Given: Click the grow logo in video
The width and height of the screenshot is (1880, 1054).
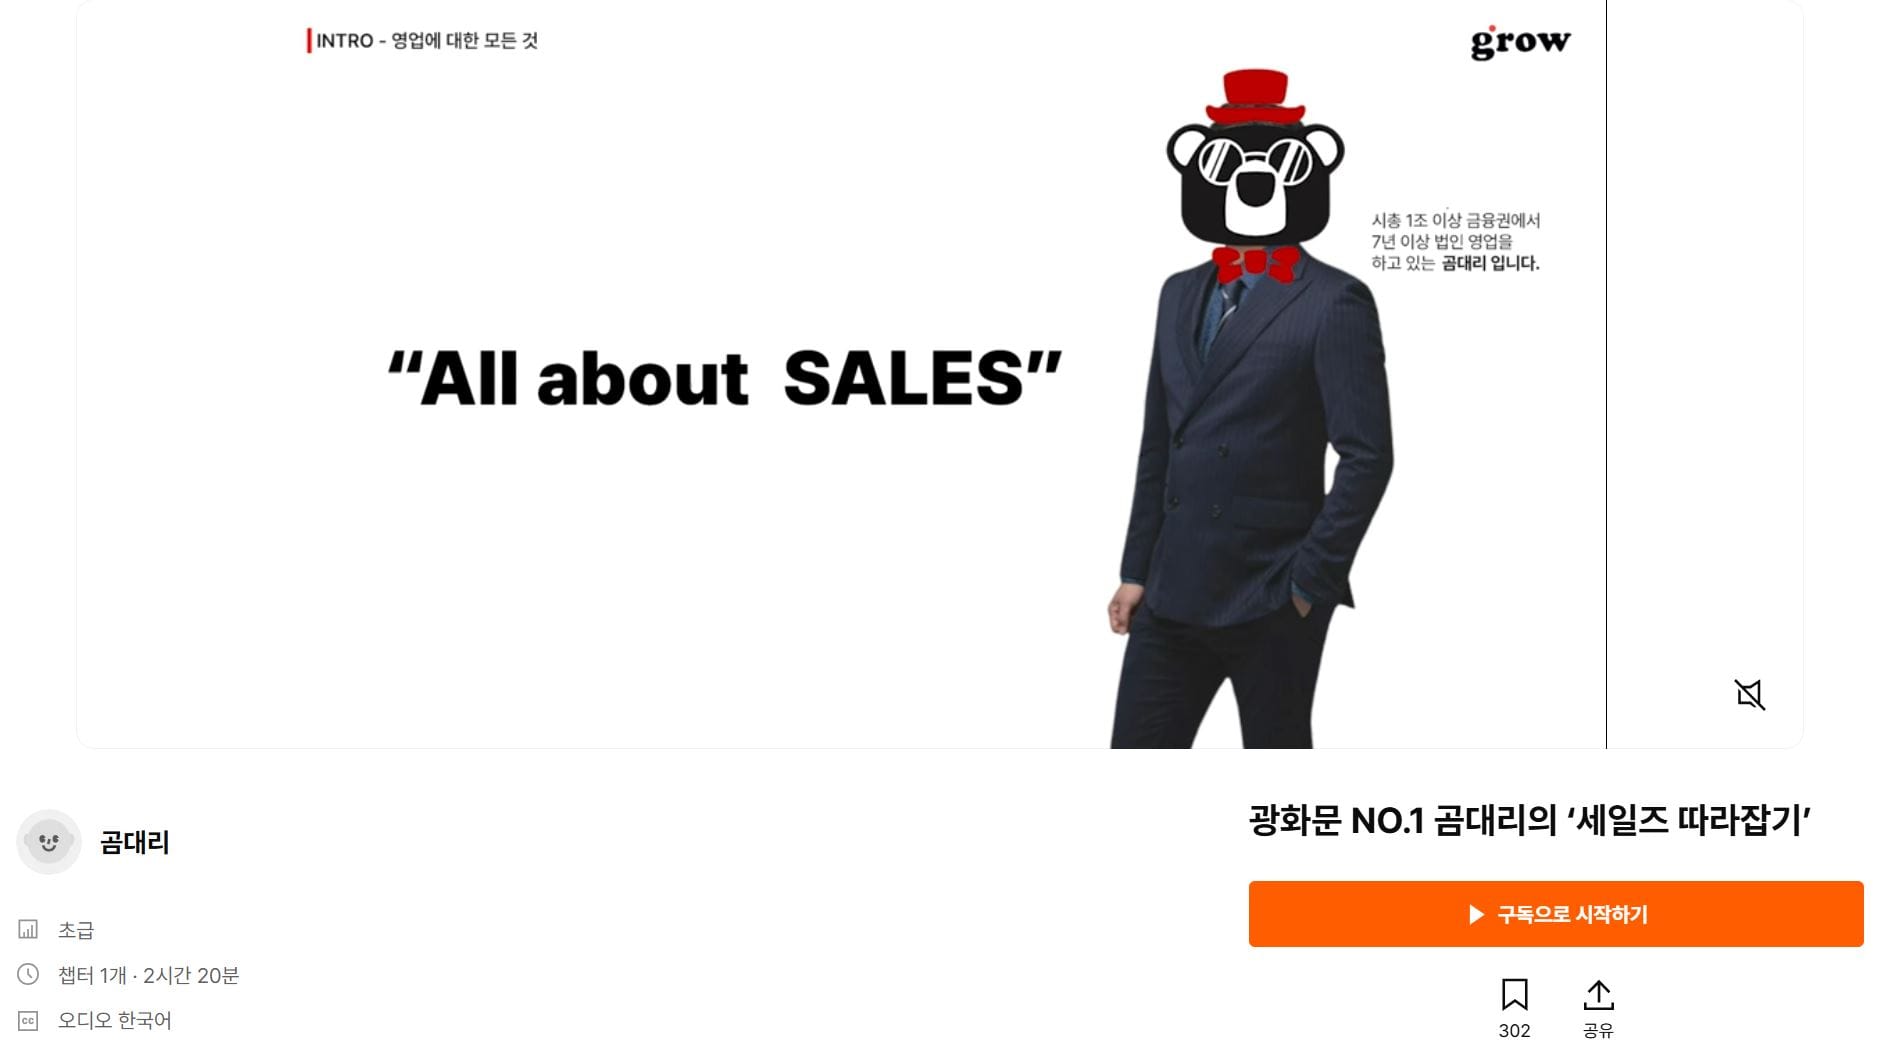Looking at the screenshot, I should (x=1520, y=42).
